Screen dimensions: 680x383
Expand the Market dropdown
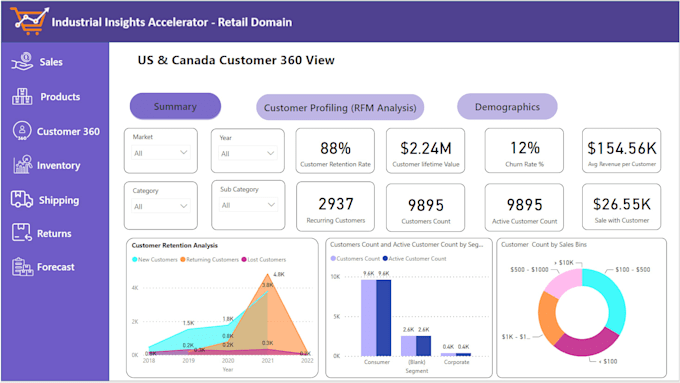[160, 153]
